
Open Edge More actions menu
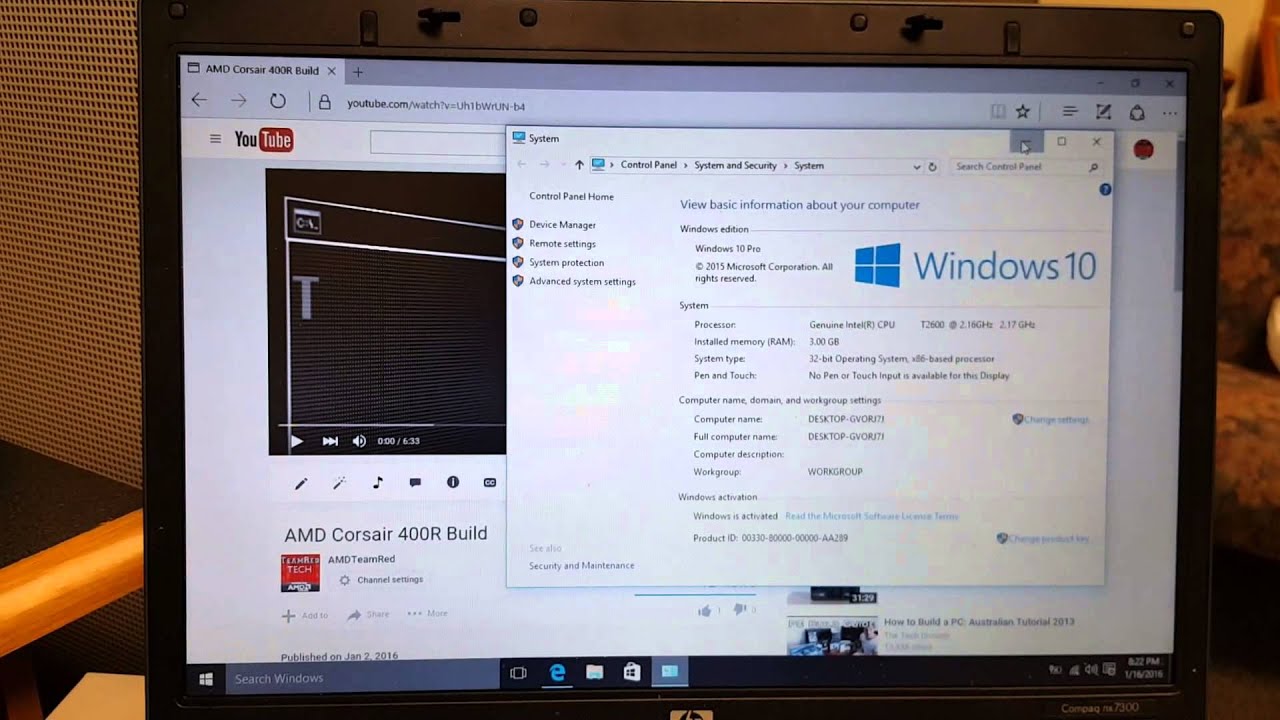[1169, 114]
